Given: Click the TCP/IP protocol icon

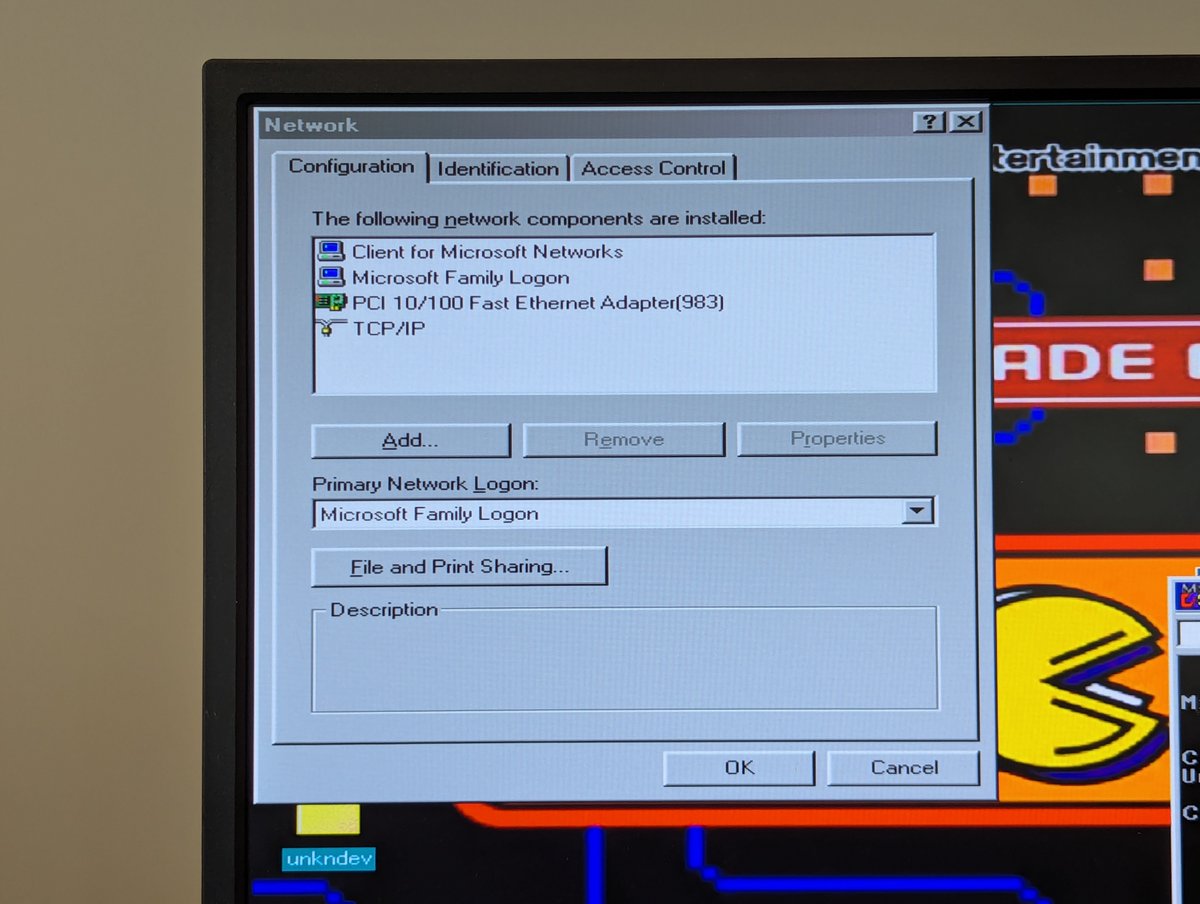Looking at the screenshot, I should [330, 328].
